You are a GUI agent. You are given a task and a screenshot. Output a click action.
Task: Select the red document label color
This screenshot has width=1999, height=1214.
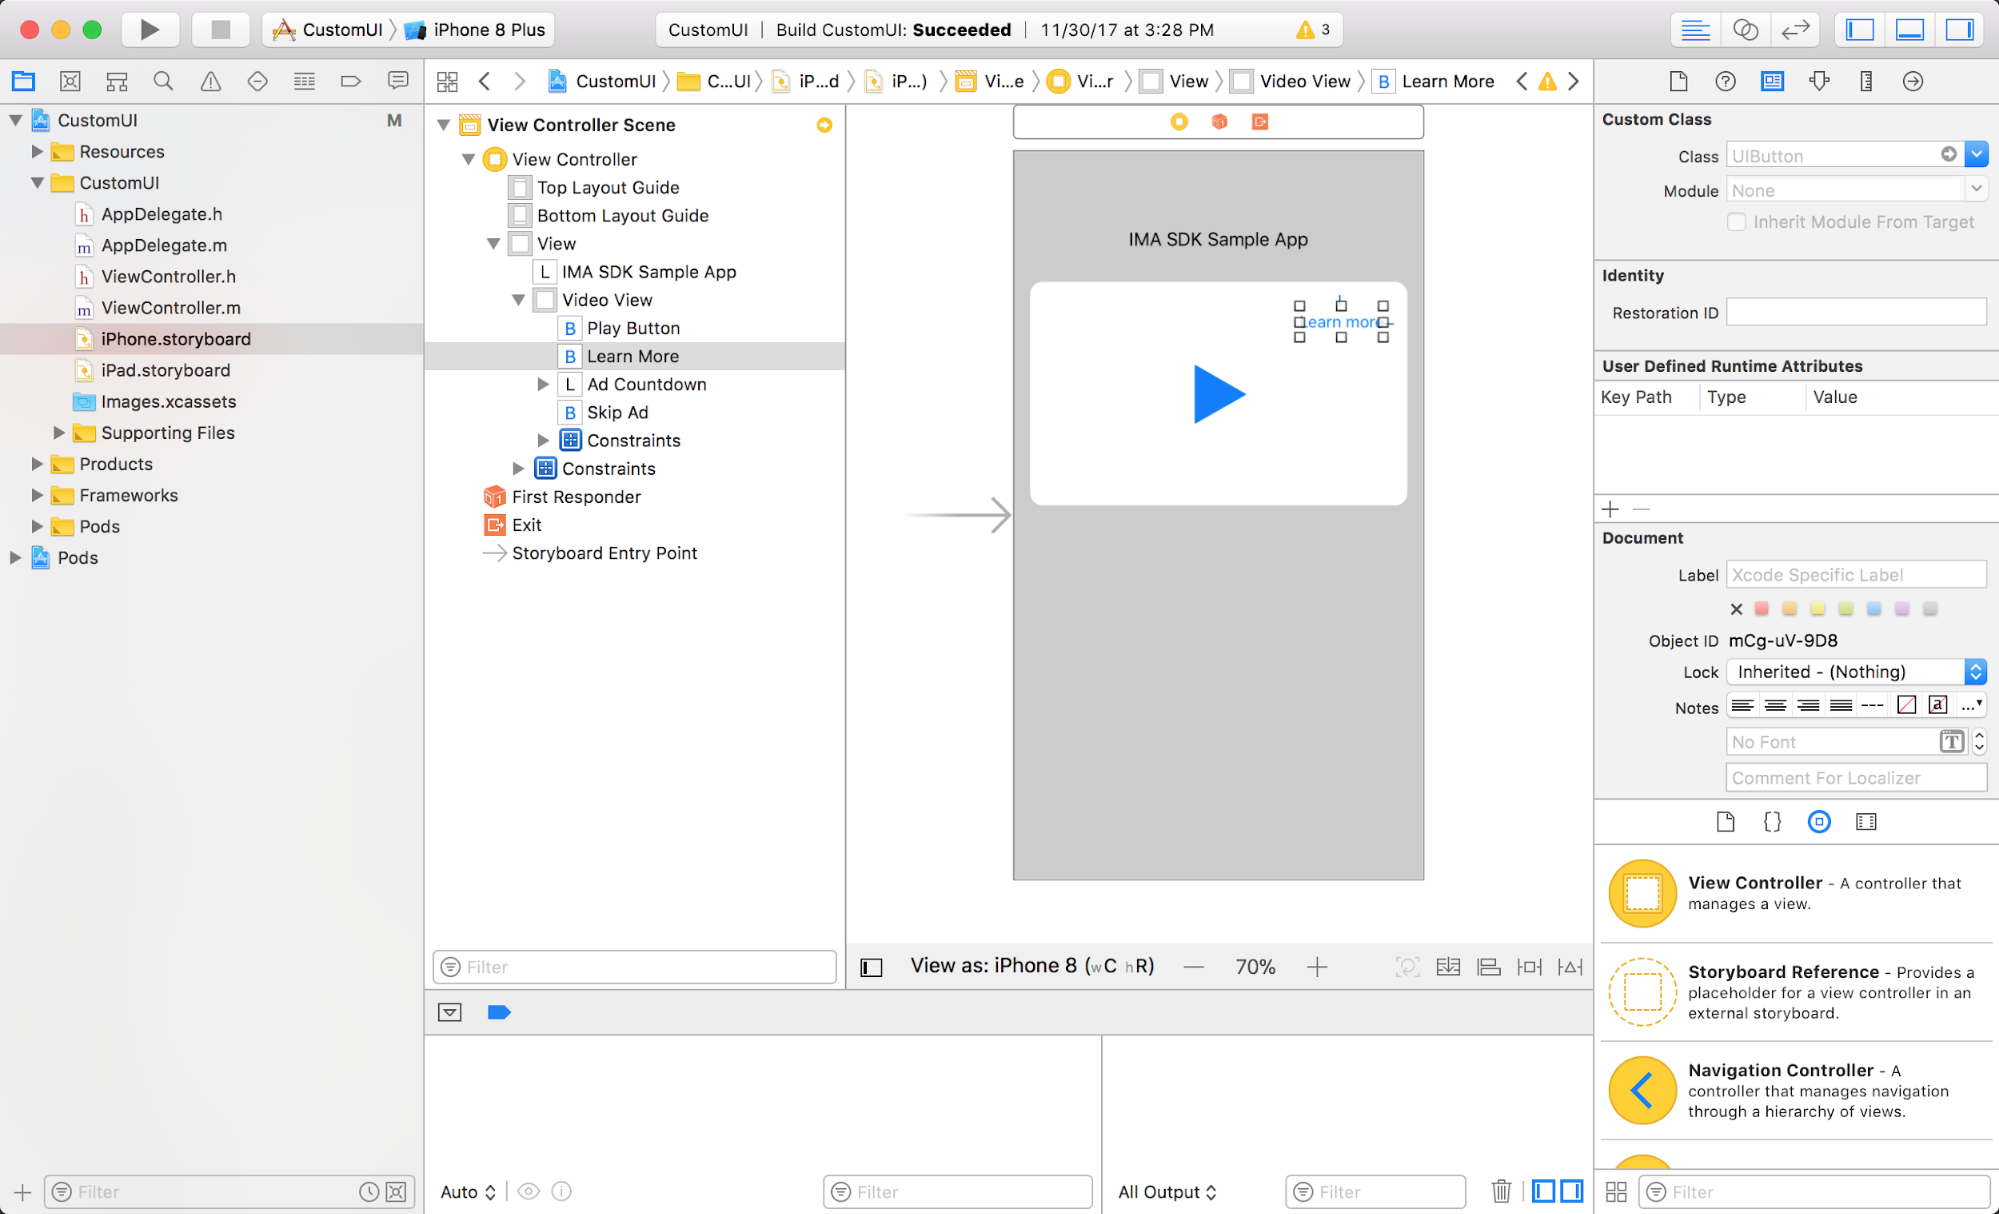(1762, 609)
